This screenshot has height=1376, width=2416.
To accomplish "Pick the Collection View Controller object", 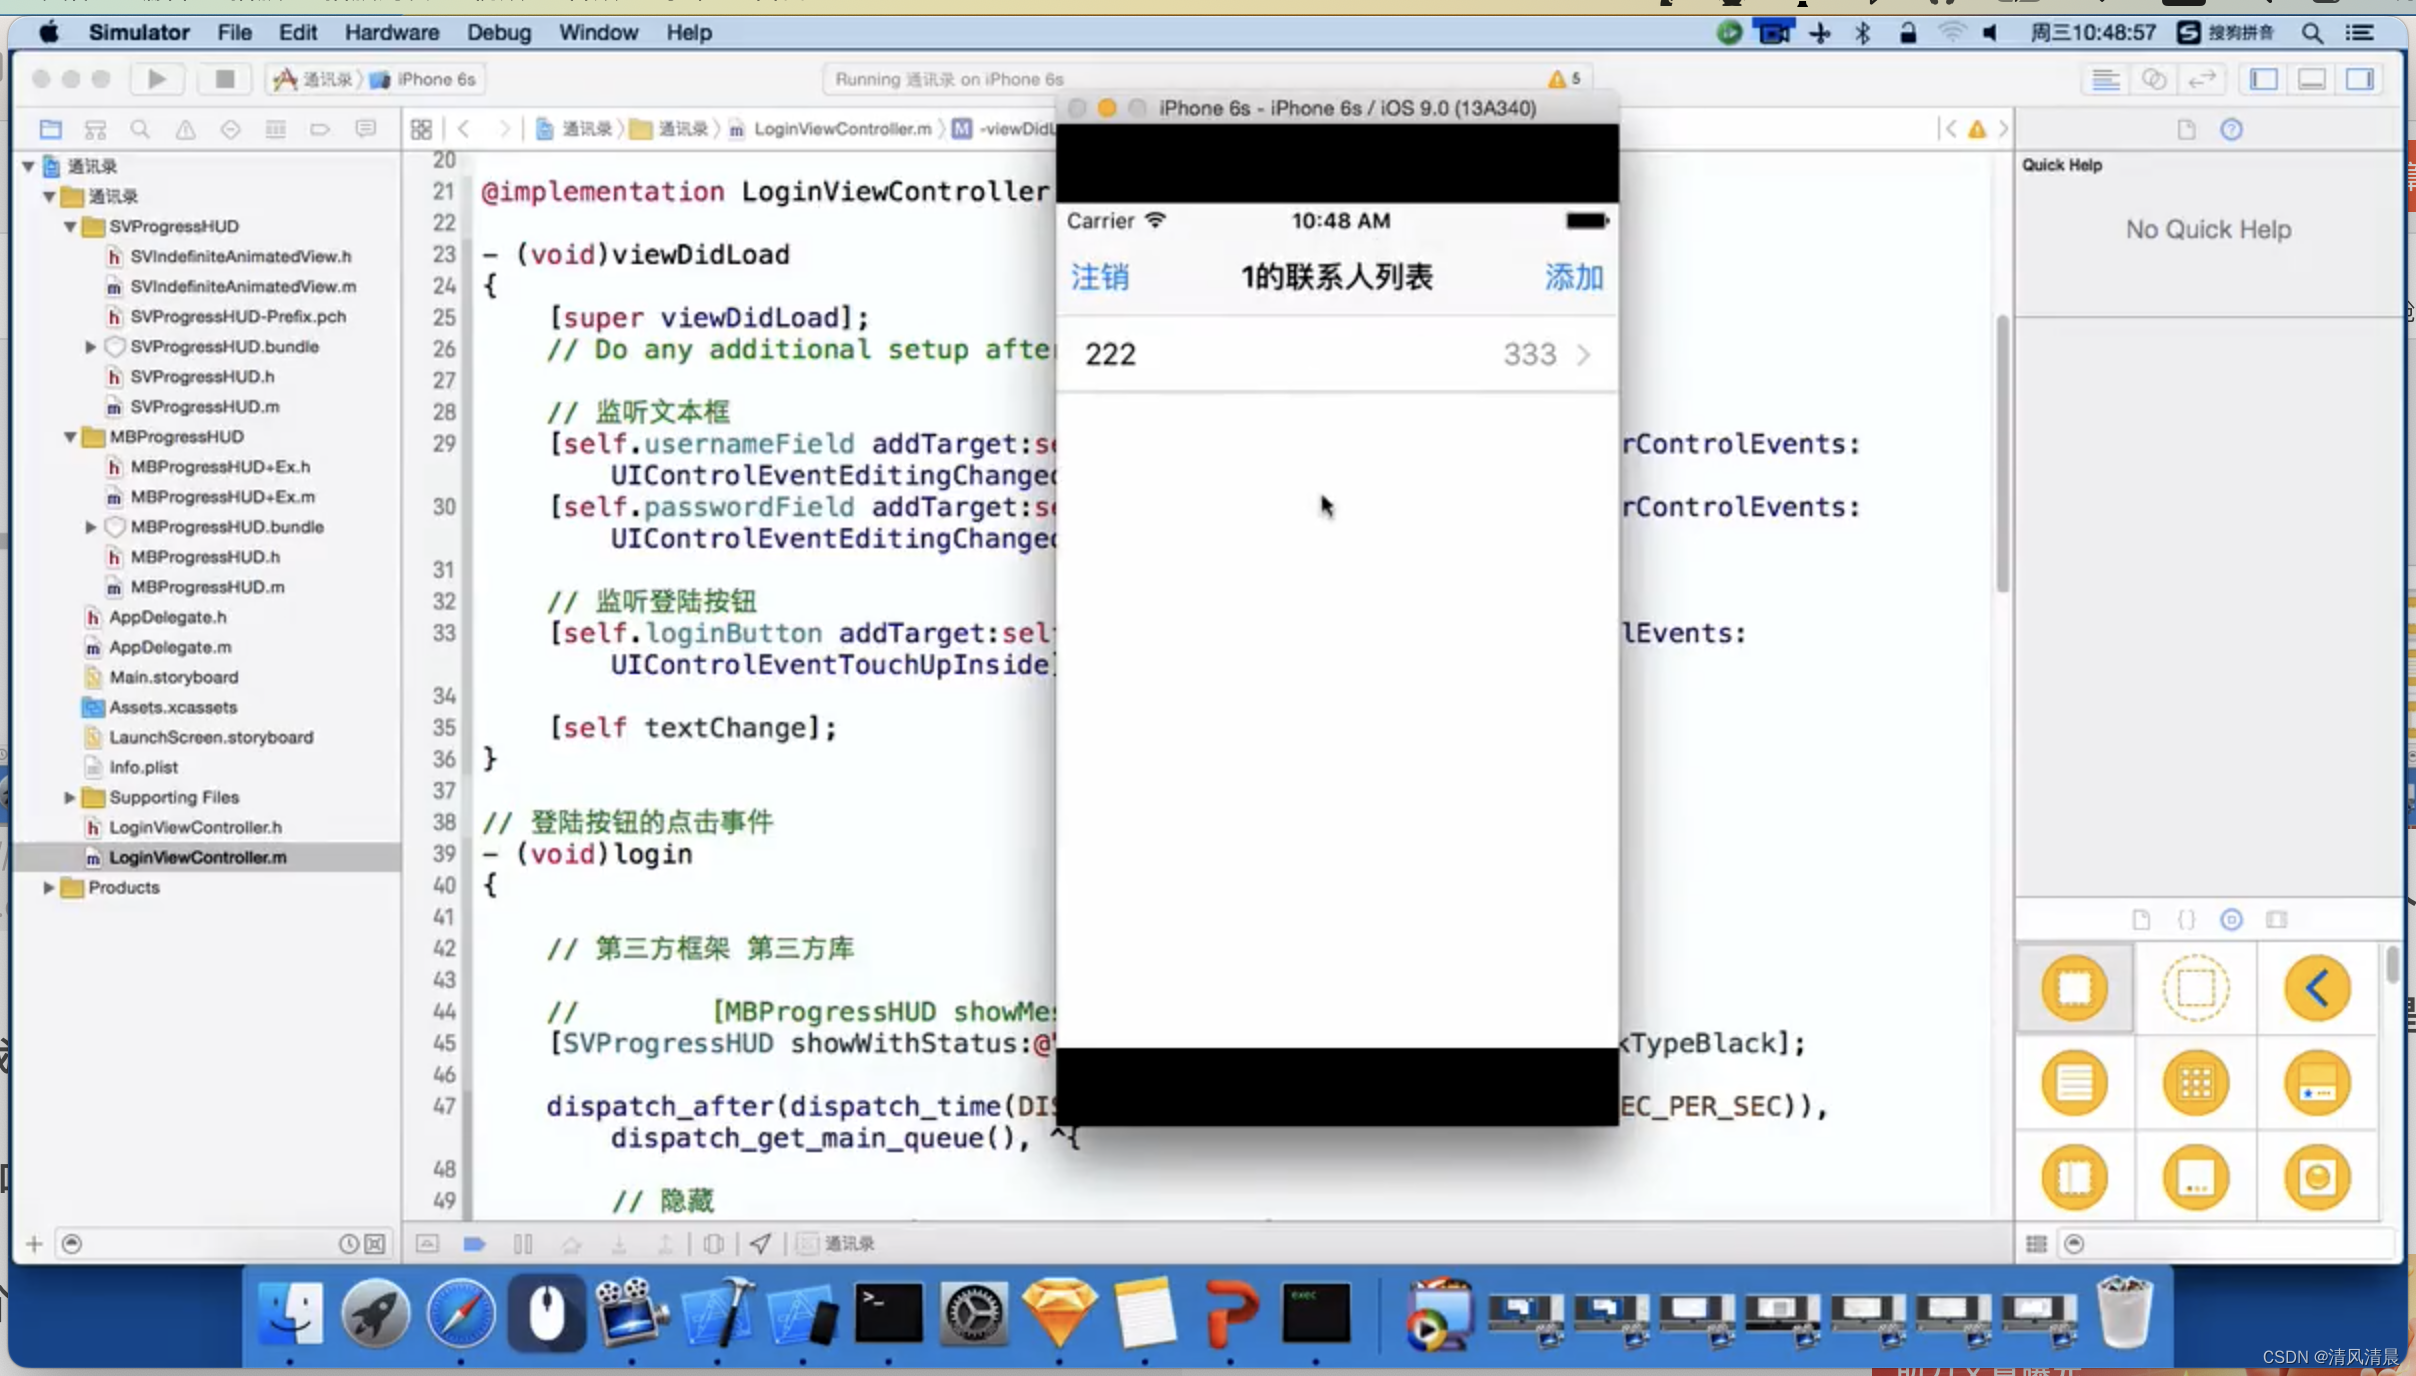I will 2196,1083.
